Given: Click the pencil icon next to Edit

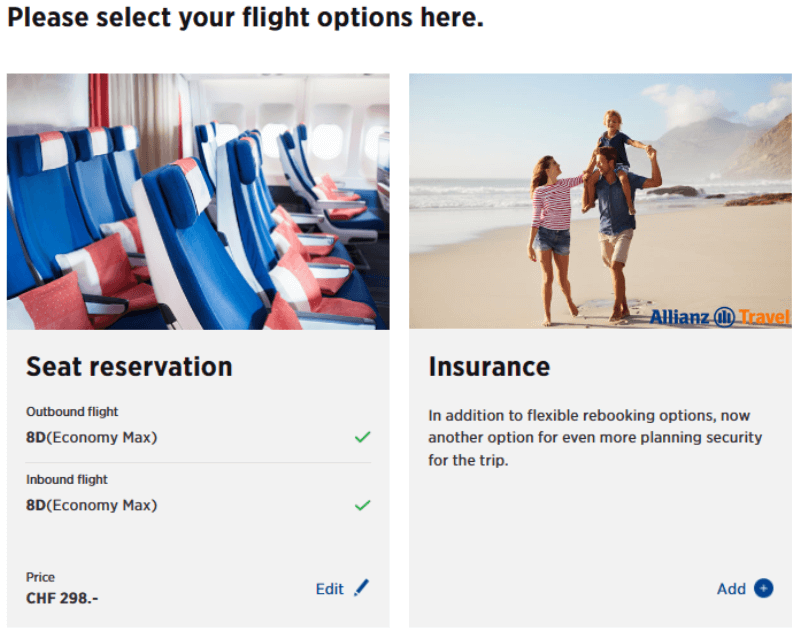Looking at the screenshot, I should (x=362, y=588).
